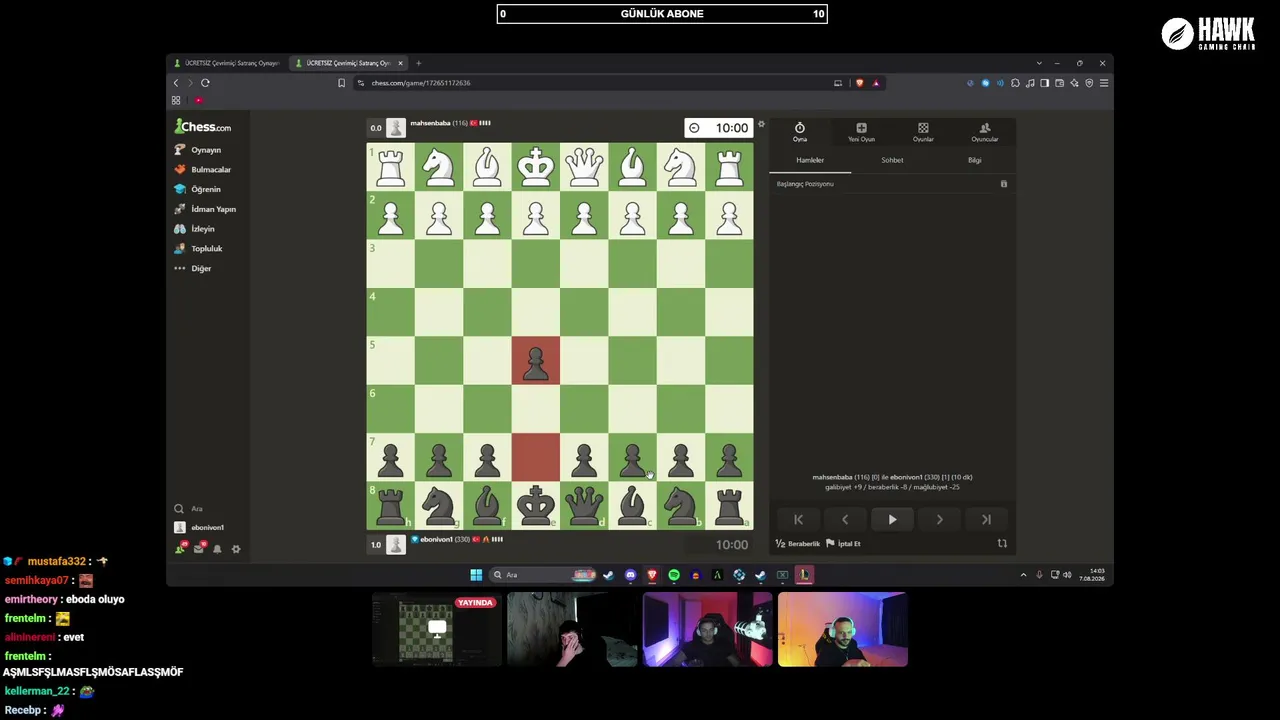1280x720 pixels.
Task: Open Brave browser from the taskbar
Action: point(652,575)
